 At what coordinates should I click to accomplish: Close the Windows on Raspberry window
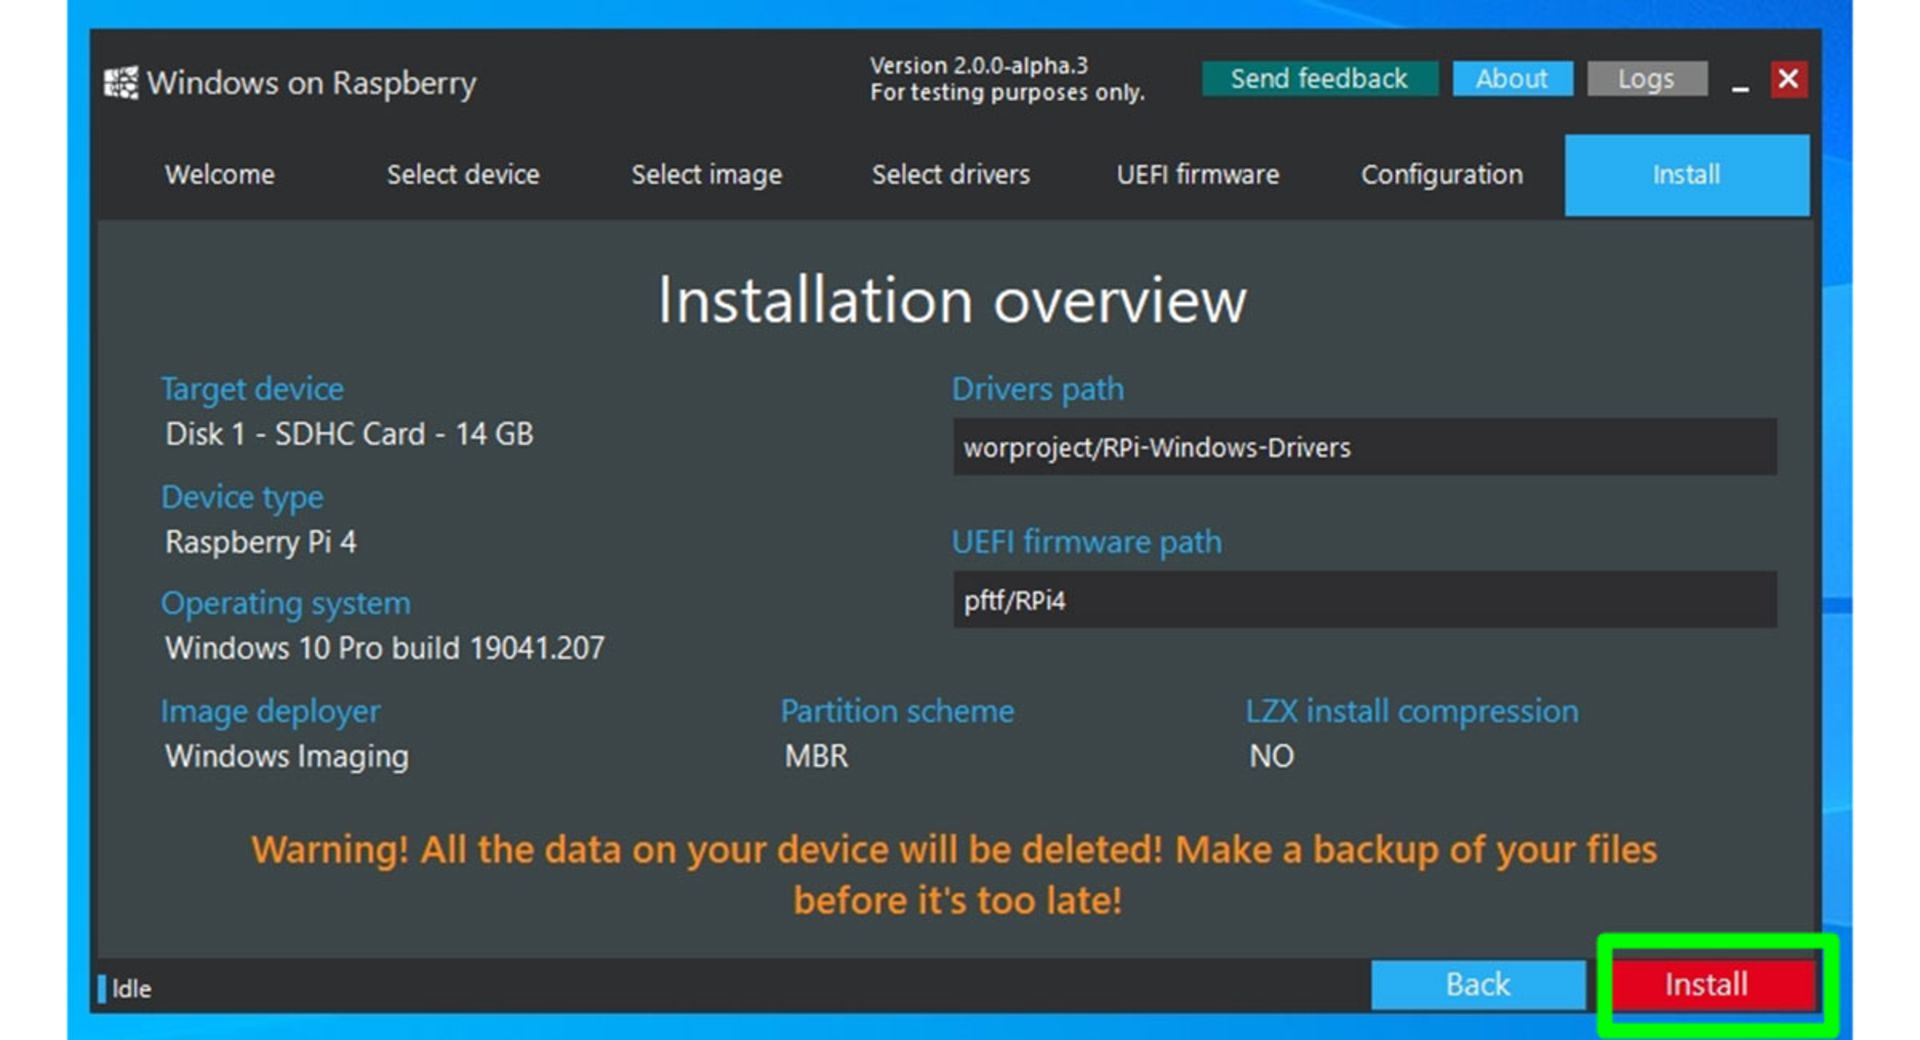tap(1788, 79)
